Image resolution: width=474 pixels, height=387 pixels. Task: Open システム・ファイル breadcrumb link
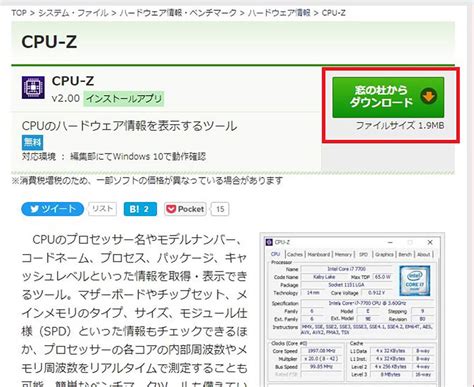(73, 13)
